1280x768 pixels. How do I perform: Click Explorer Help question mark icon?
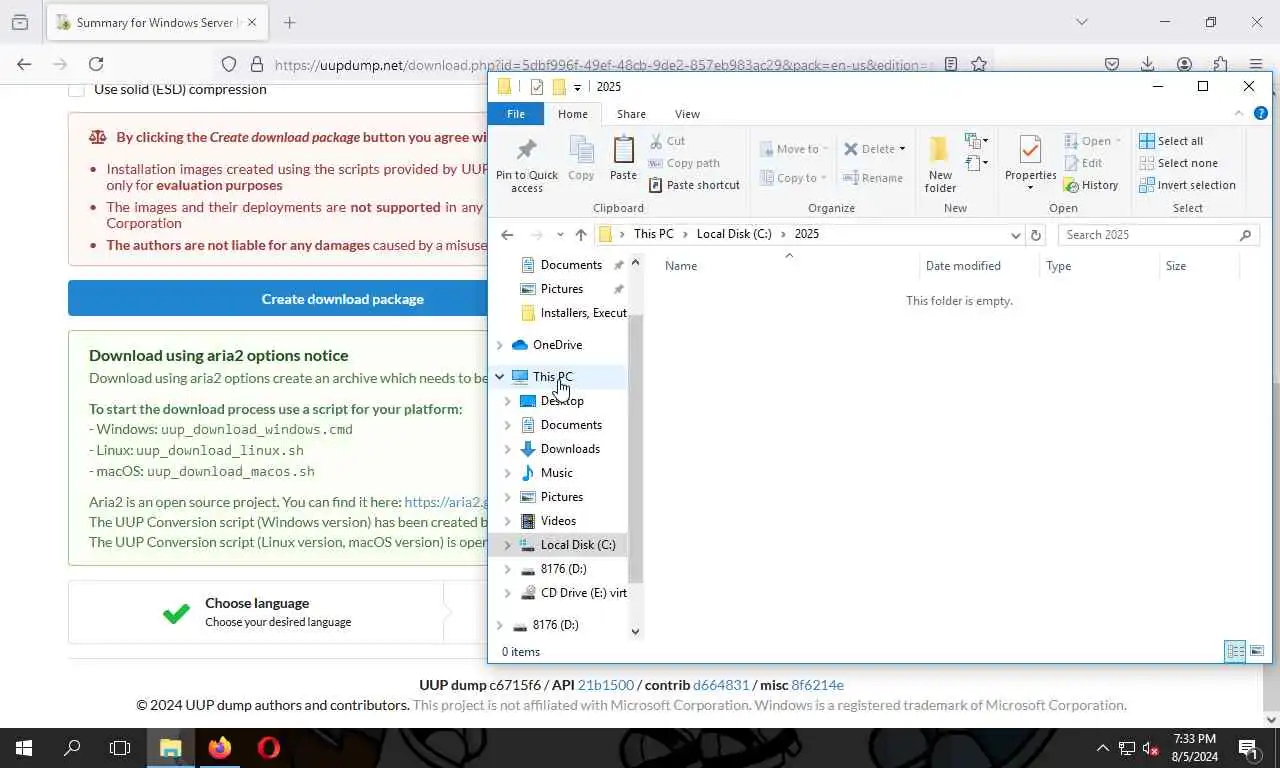coord(1261,114)
